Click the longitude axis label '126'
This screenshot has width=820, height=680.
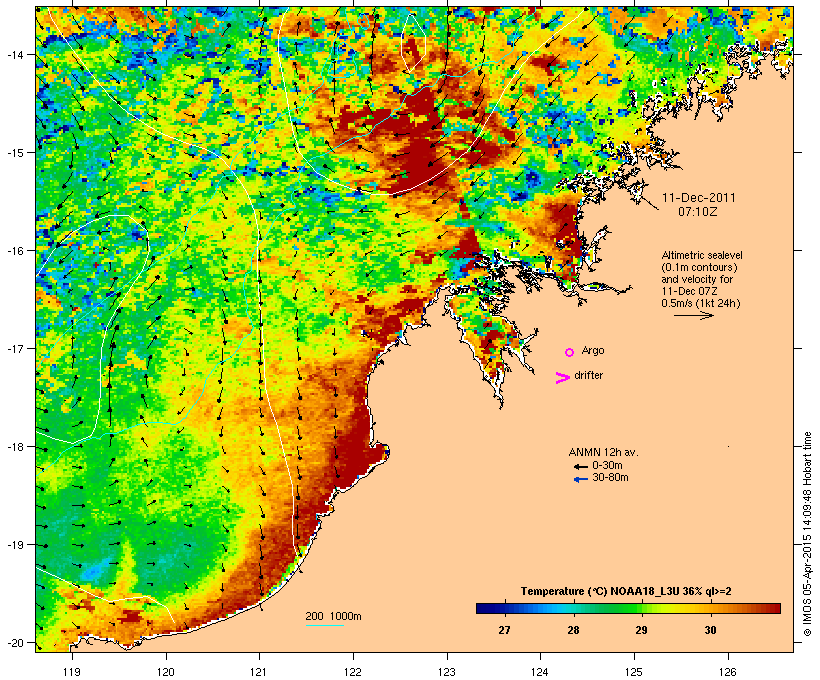point(728,672)
